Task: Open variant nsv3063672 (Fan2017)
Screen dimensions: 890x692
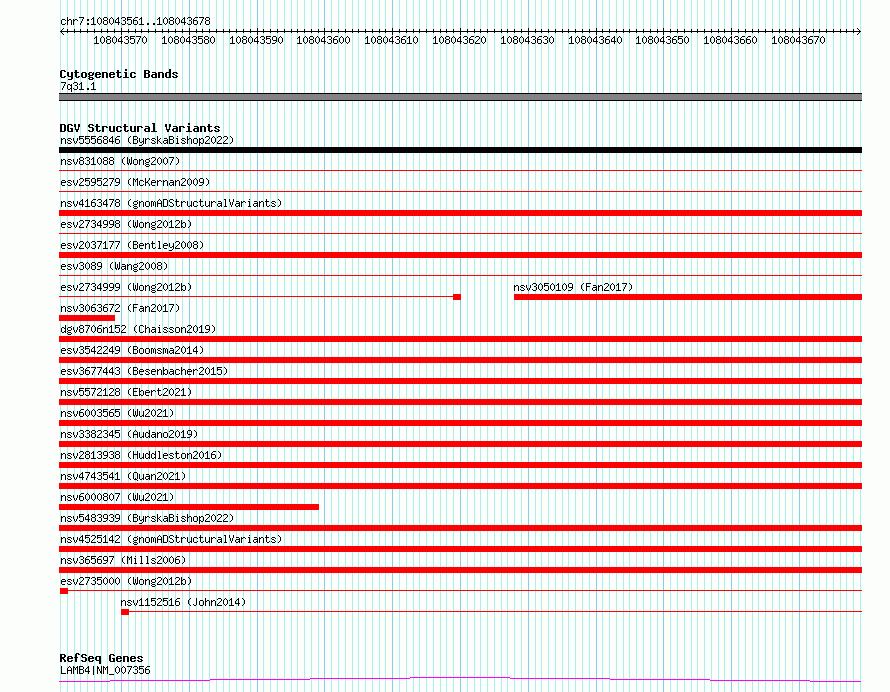Action: [120, 308]
